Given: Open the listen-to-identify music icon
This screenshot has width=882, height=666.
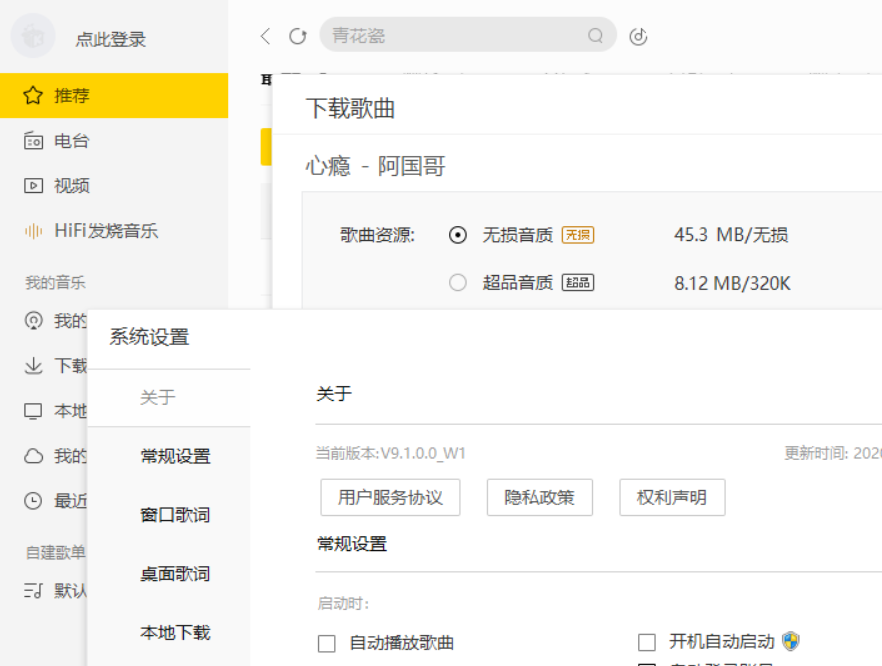Looking at the screenshot, I should click(x=639, y=36).
